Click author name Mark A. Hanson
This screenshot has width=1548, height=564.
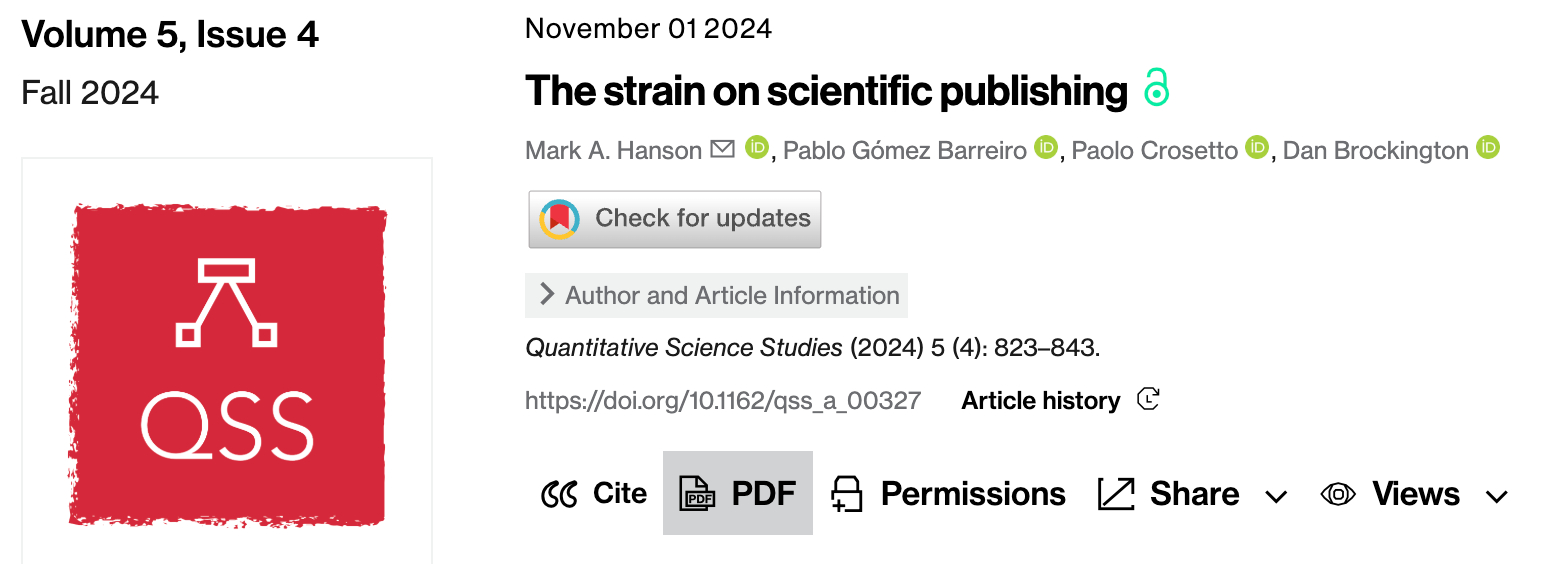(x=613, y=150)
